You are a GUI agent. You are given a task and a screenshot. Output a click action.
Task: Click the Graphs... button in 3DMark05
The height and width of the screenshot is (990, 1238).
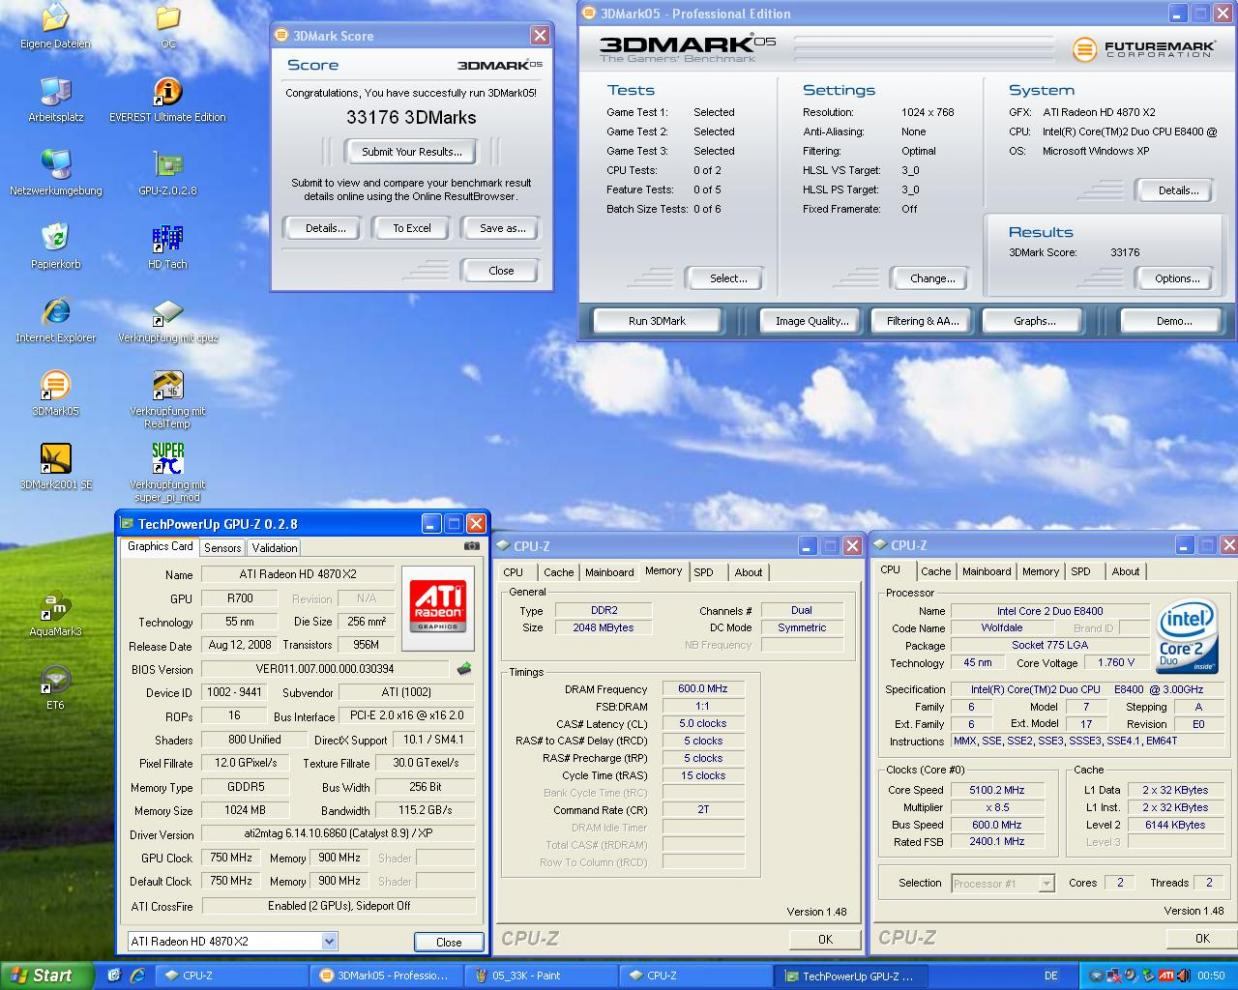1034,321
